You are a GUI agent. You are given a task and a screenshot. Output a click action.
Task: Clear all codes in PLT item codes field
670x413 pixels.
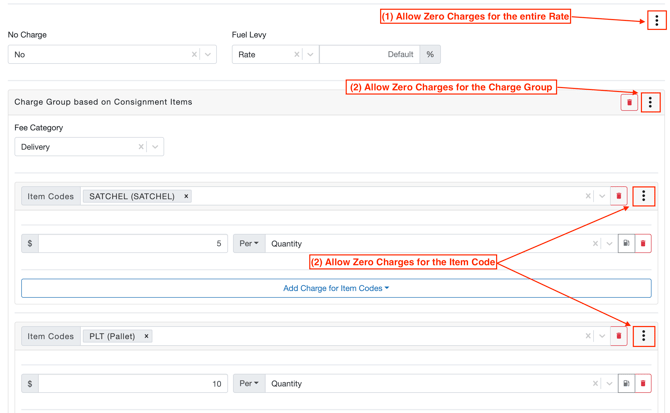pyautogui.click(x=588, y=336)
